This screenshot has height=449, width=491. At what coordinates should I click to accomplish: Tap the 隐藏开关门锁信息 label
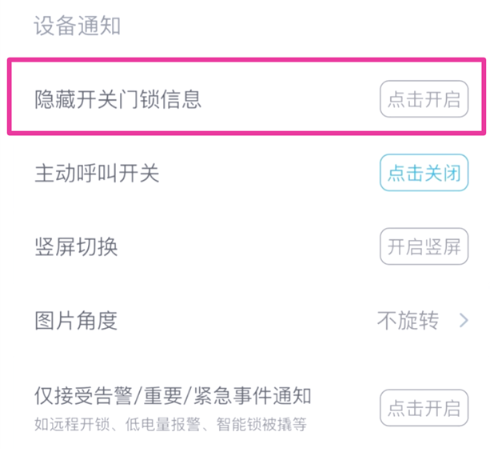[118, 99]
